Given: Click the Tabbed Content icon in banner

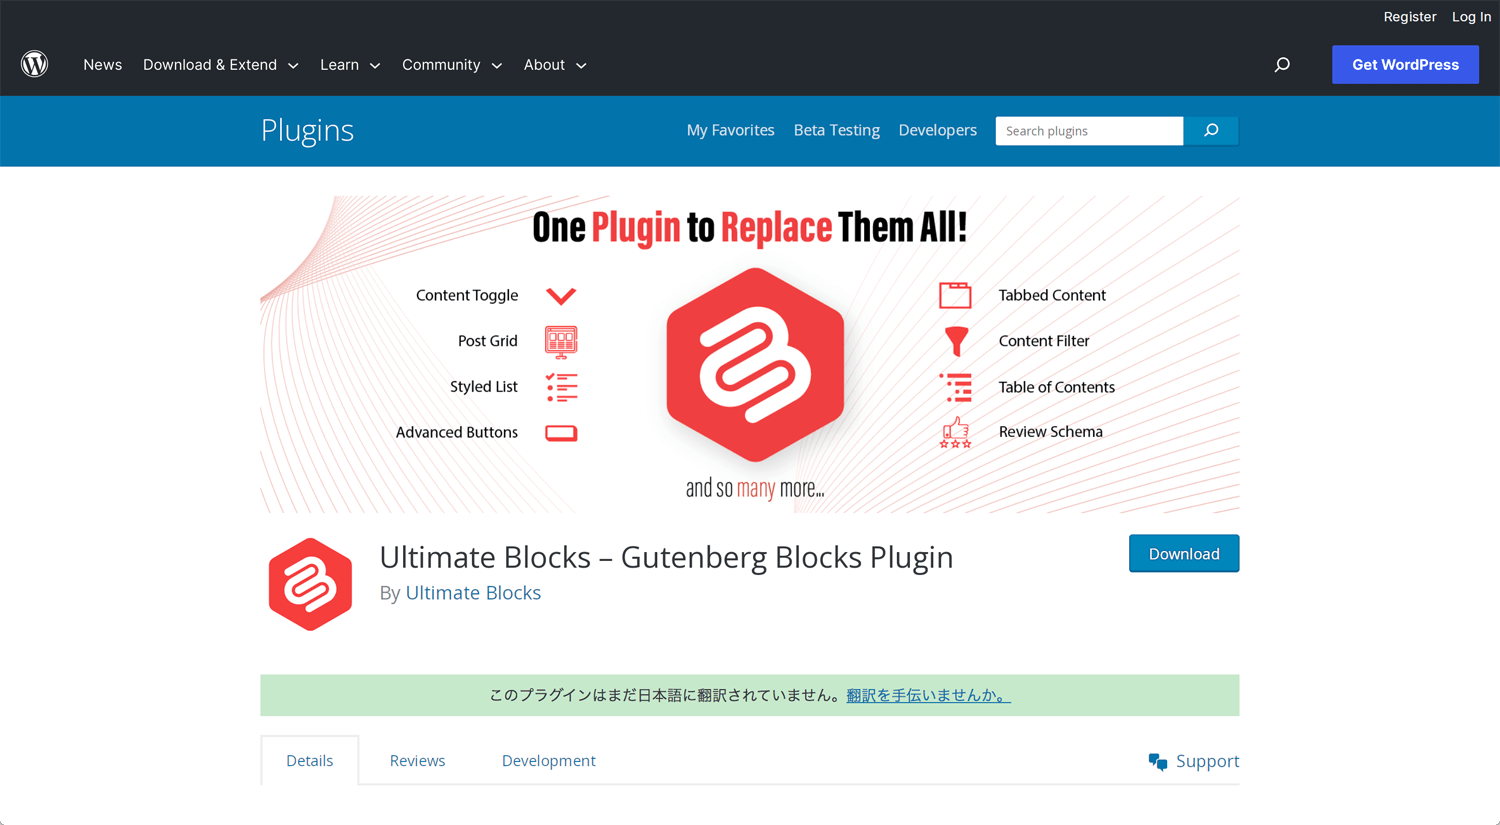Looking at the screenshot, I should coord(955,295).
